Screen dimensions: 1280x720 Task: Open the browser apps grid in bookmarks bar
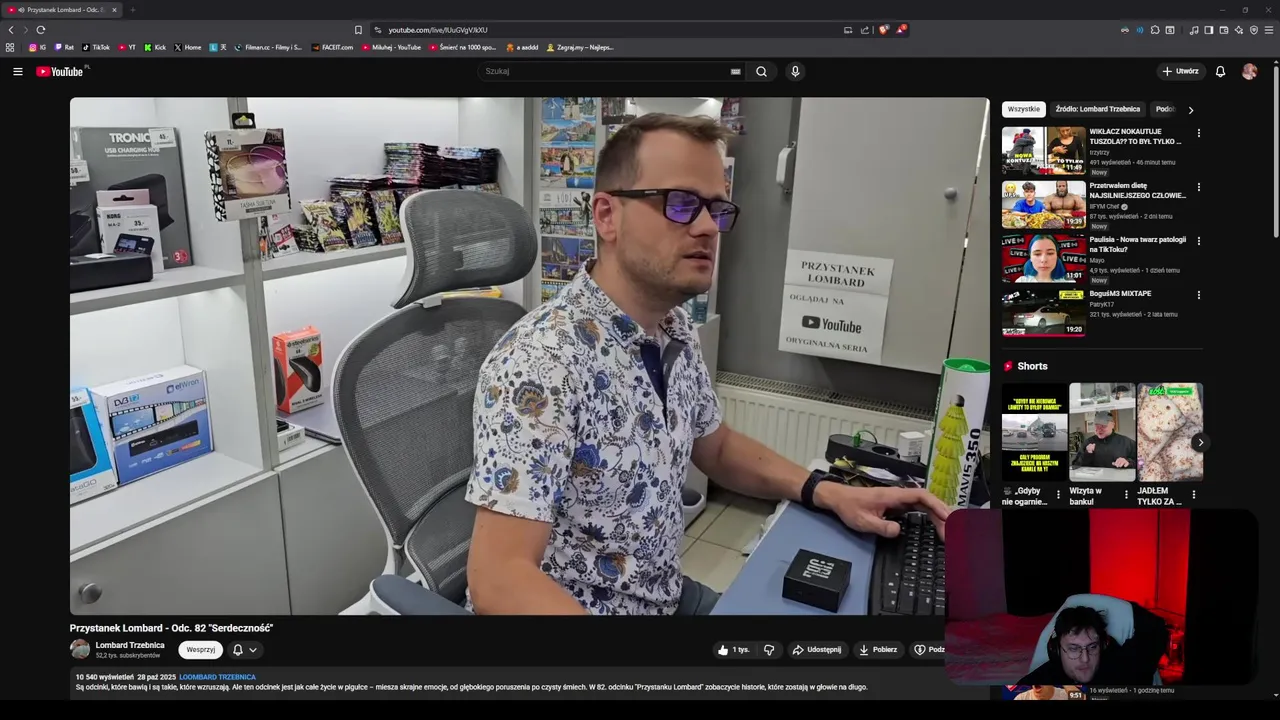pyautogui.click(x=10, y=47)
